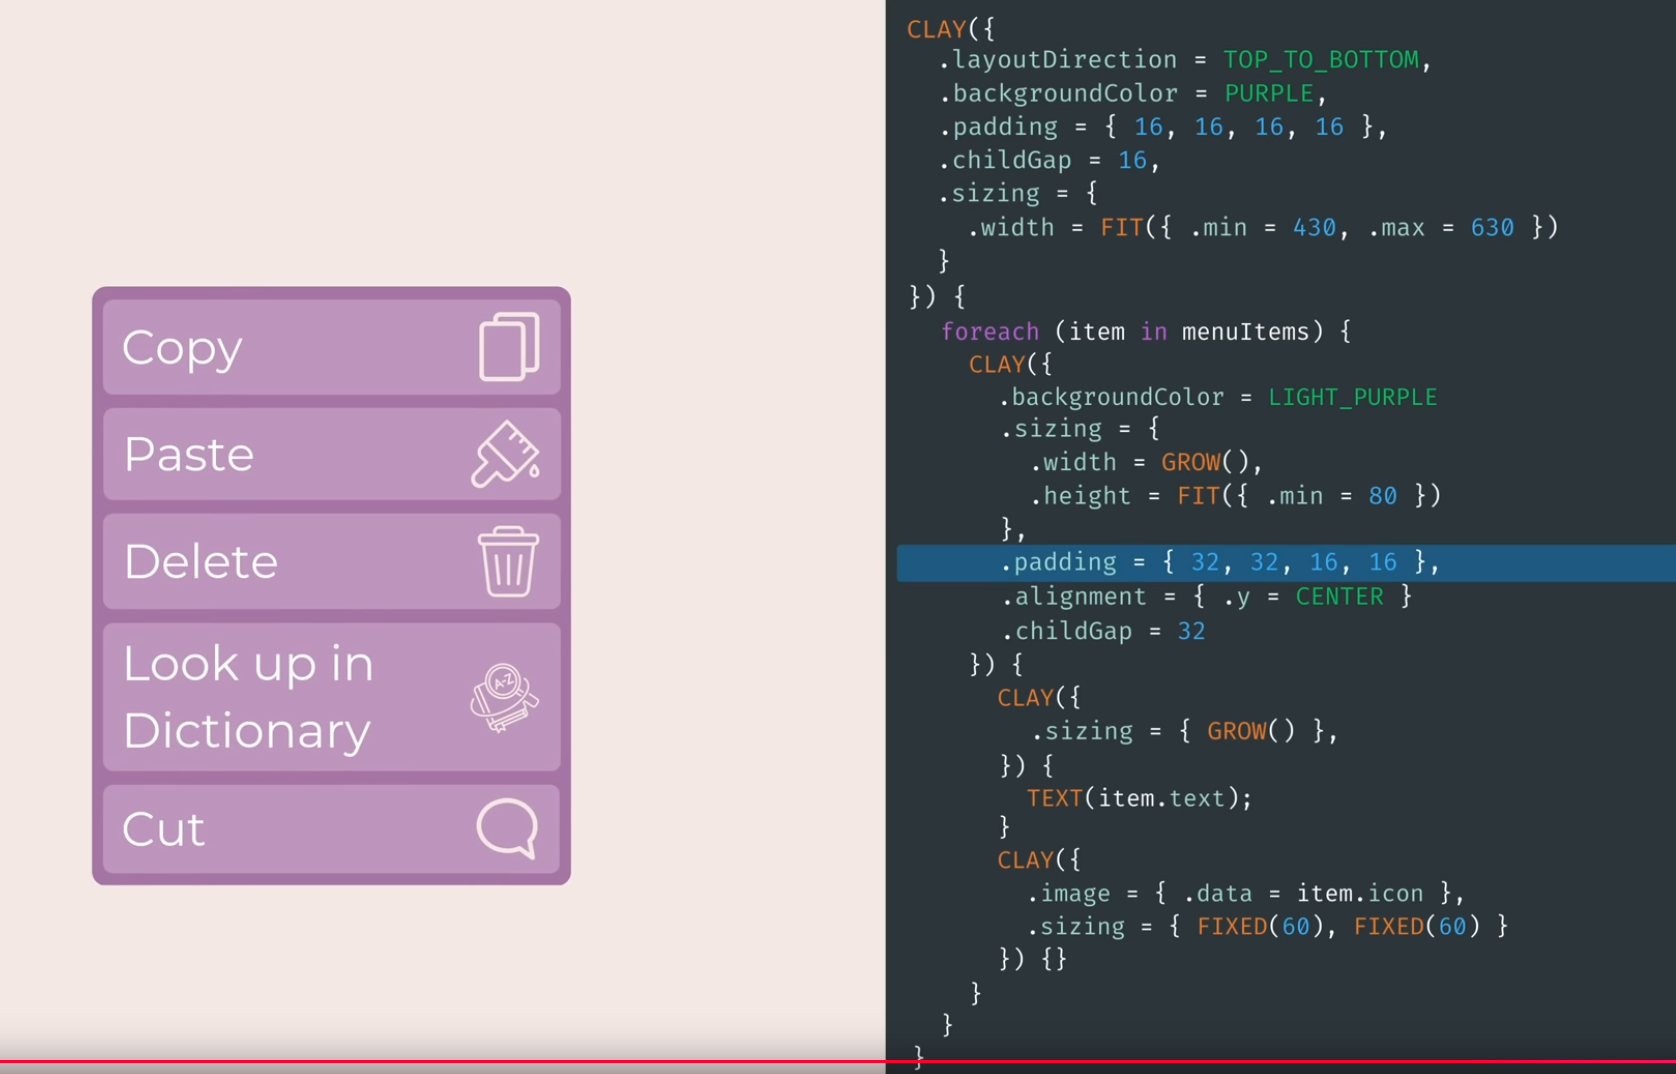Image resolution: width=1676 pixels, height=1074 pixels.
Task: Pick the Delete menu label
Action: click(201, 562)
